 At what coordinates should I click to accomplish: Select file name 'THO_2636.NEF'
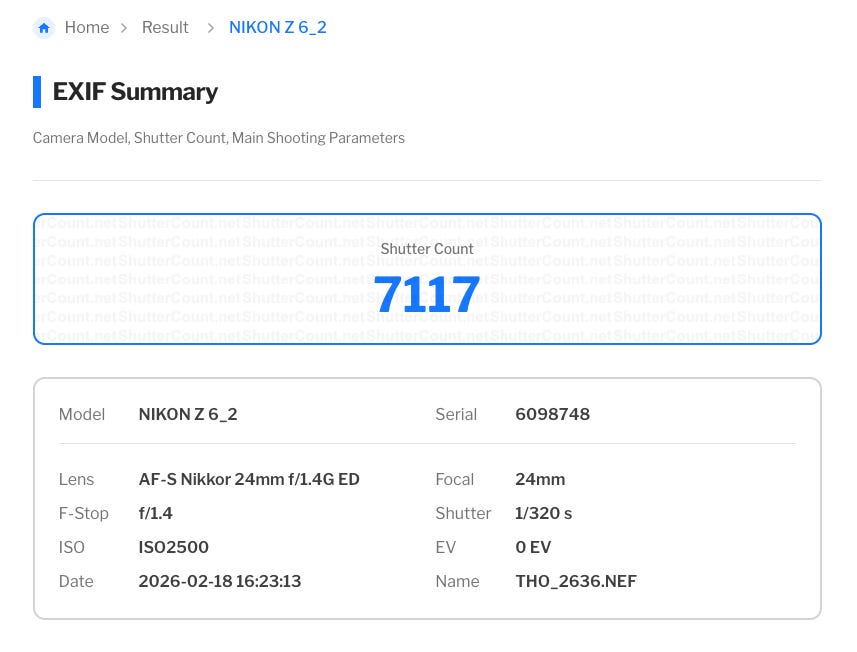[576, 581]
